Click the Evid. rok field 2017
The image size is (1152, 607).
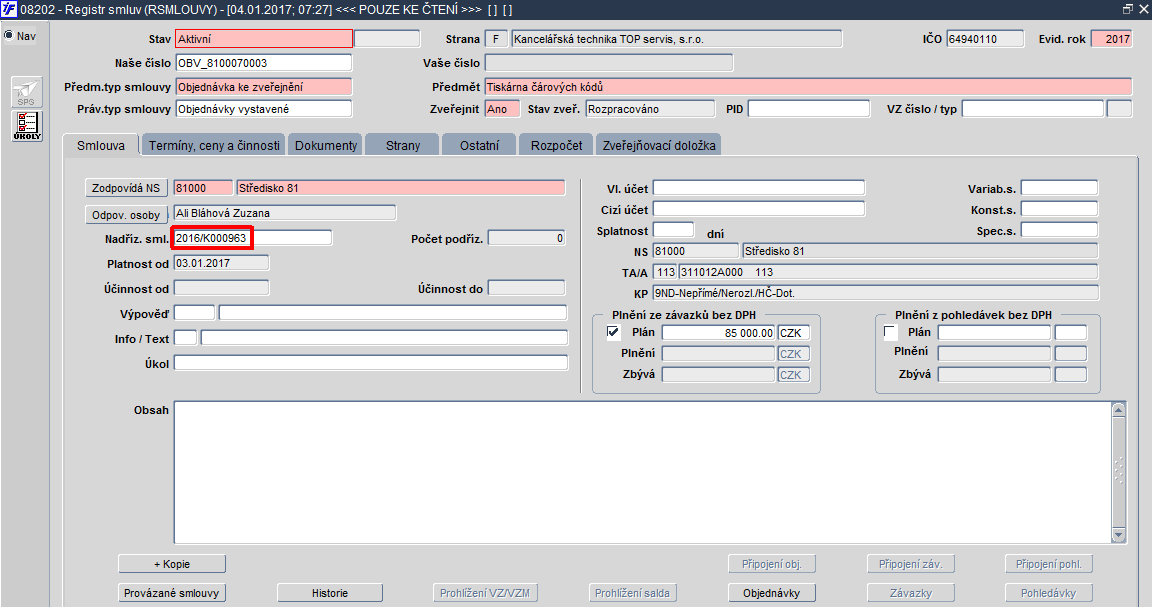1112,39
